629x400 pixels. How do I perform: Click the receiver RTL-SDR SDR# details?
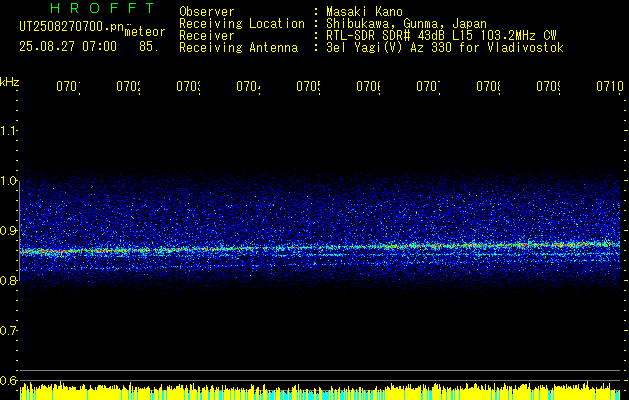tap(441, 36)
